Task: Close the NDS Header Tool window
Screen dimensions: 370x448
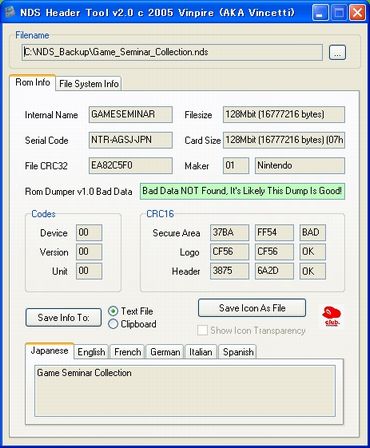Action: coord(357,13)
